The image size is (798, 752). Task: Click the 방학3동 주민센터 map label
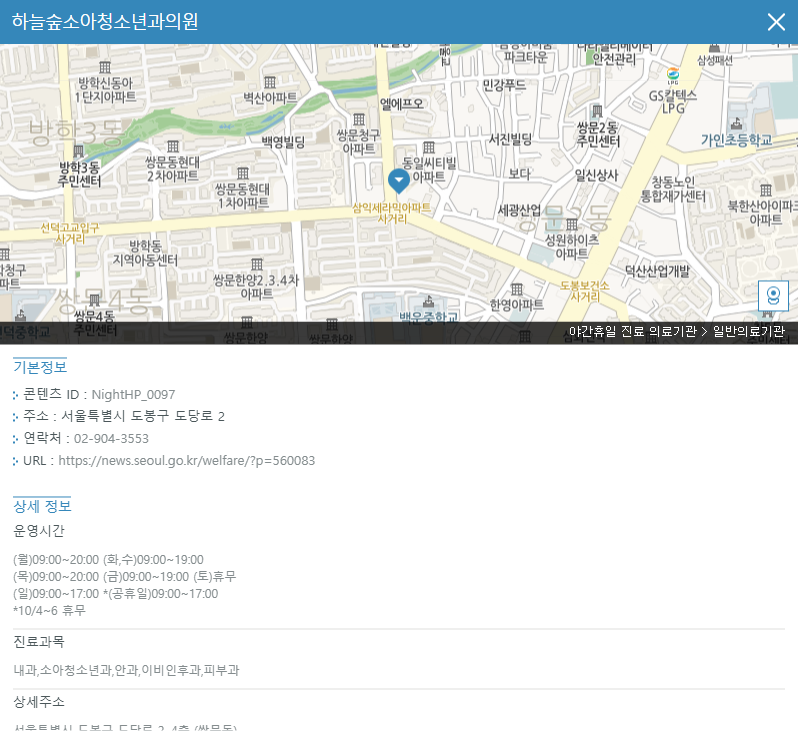[79, 175]
